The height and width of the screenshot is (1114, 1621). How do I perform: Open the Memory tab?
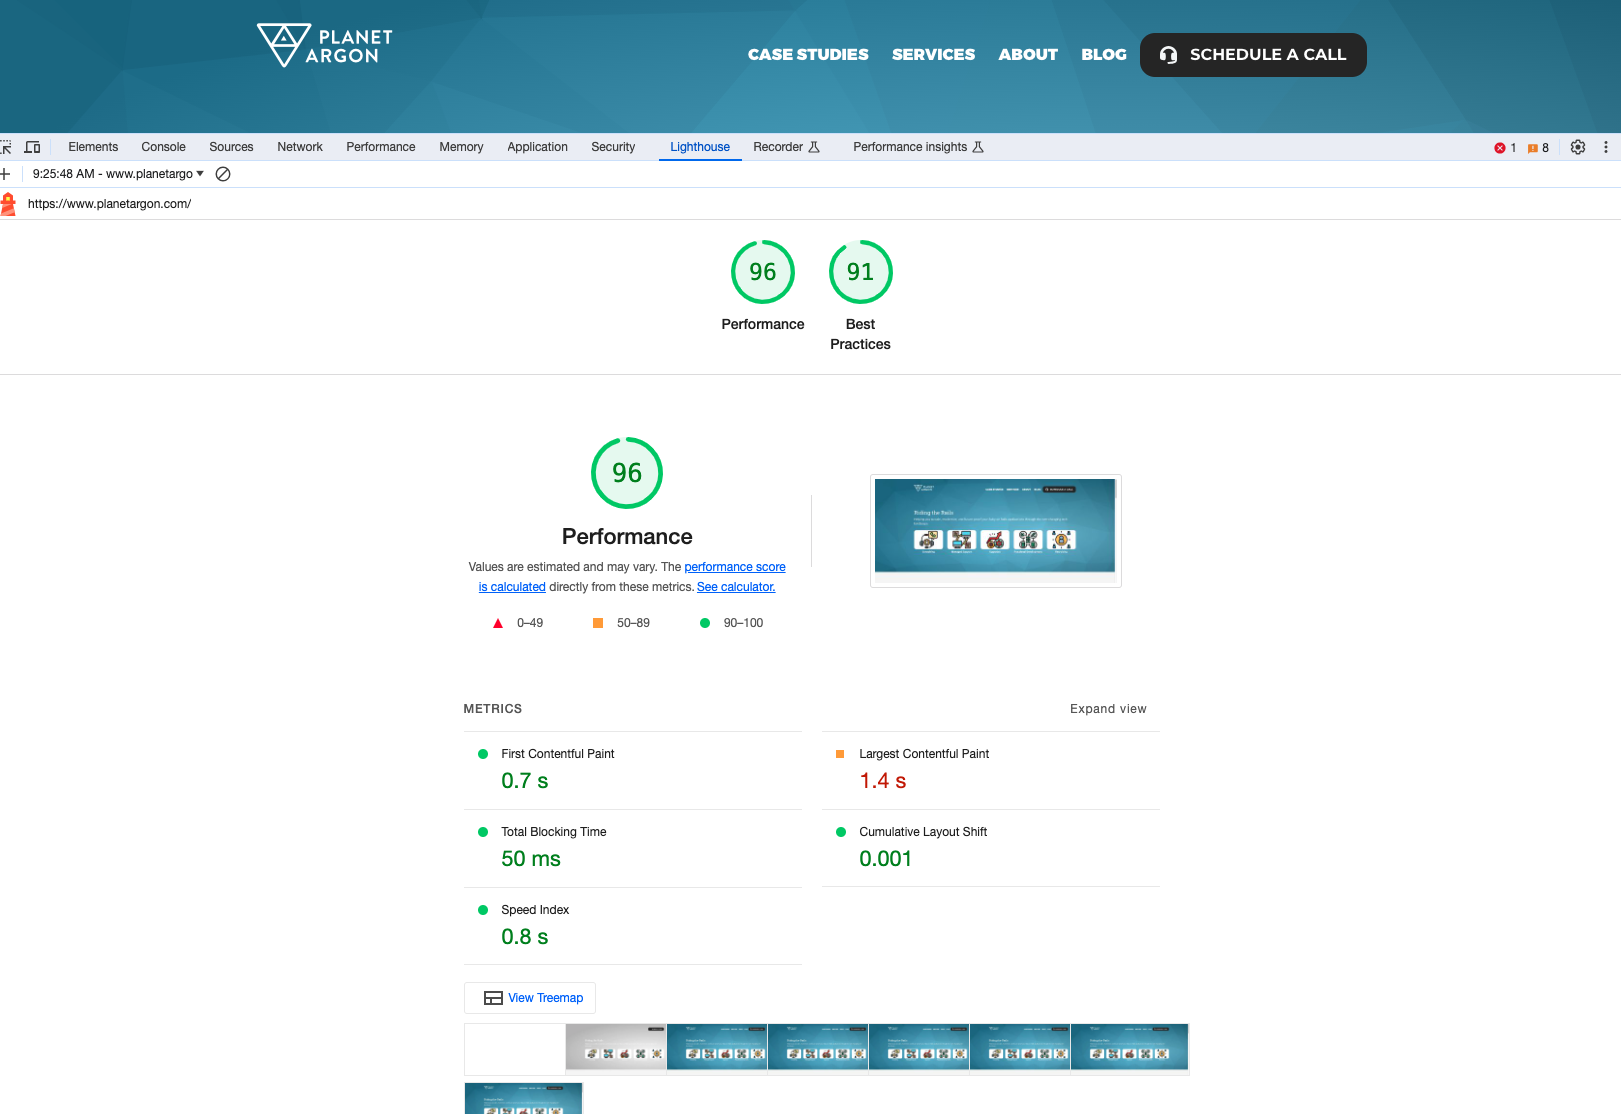click(x=461, y=147)
